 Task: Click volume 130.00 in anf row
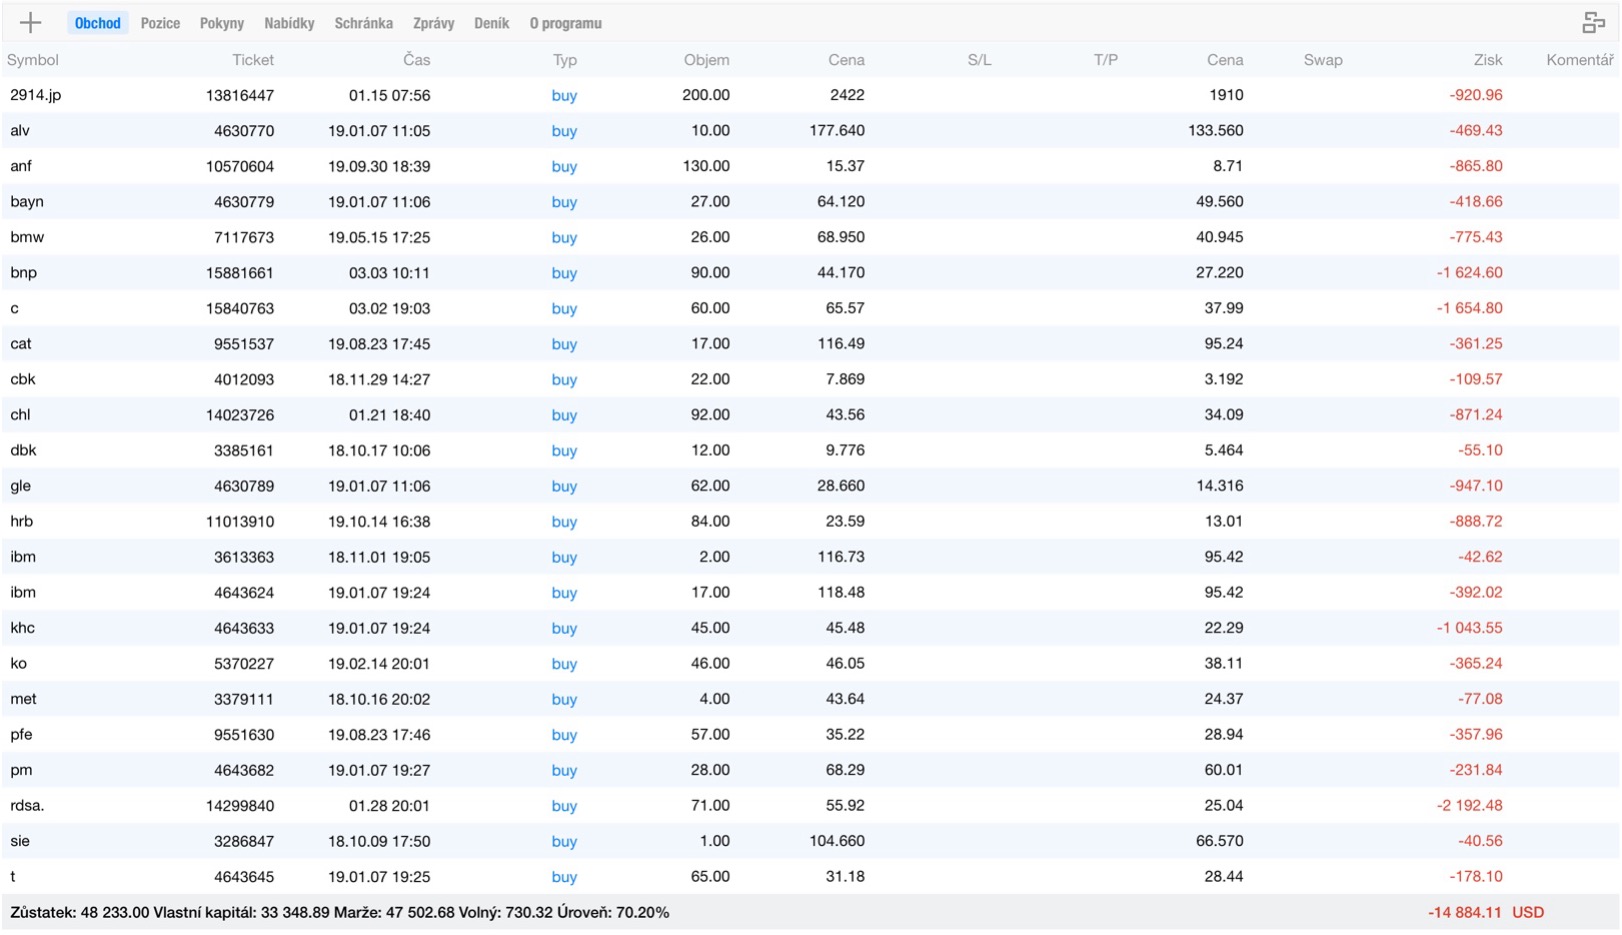point(706,166)
